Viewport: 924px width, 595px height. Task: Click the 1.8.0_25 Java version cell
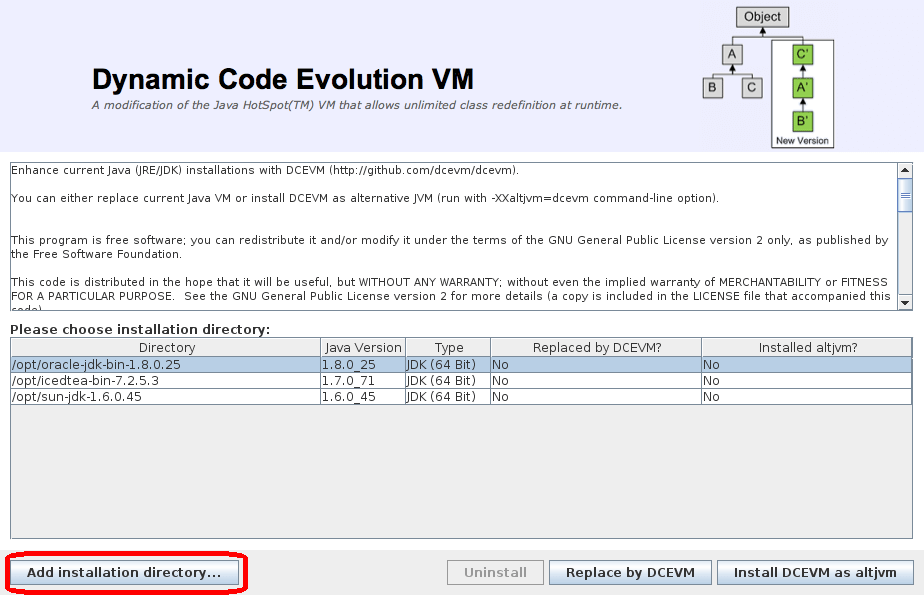[x=363, y=365]
